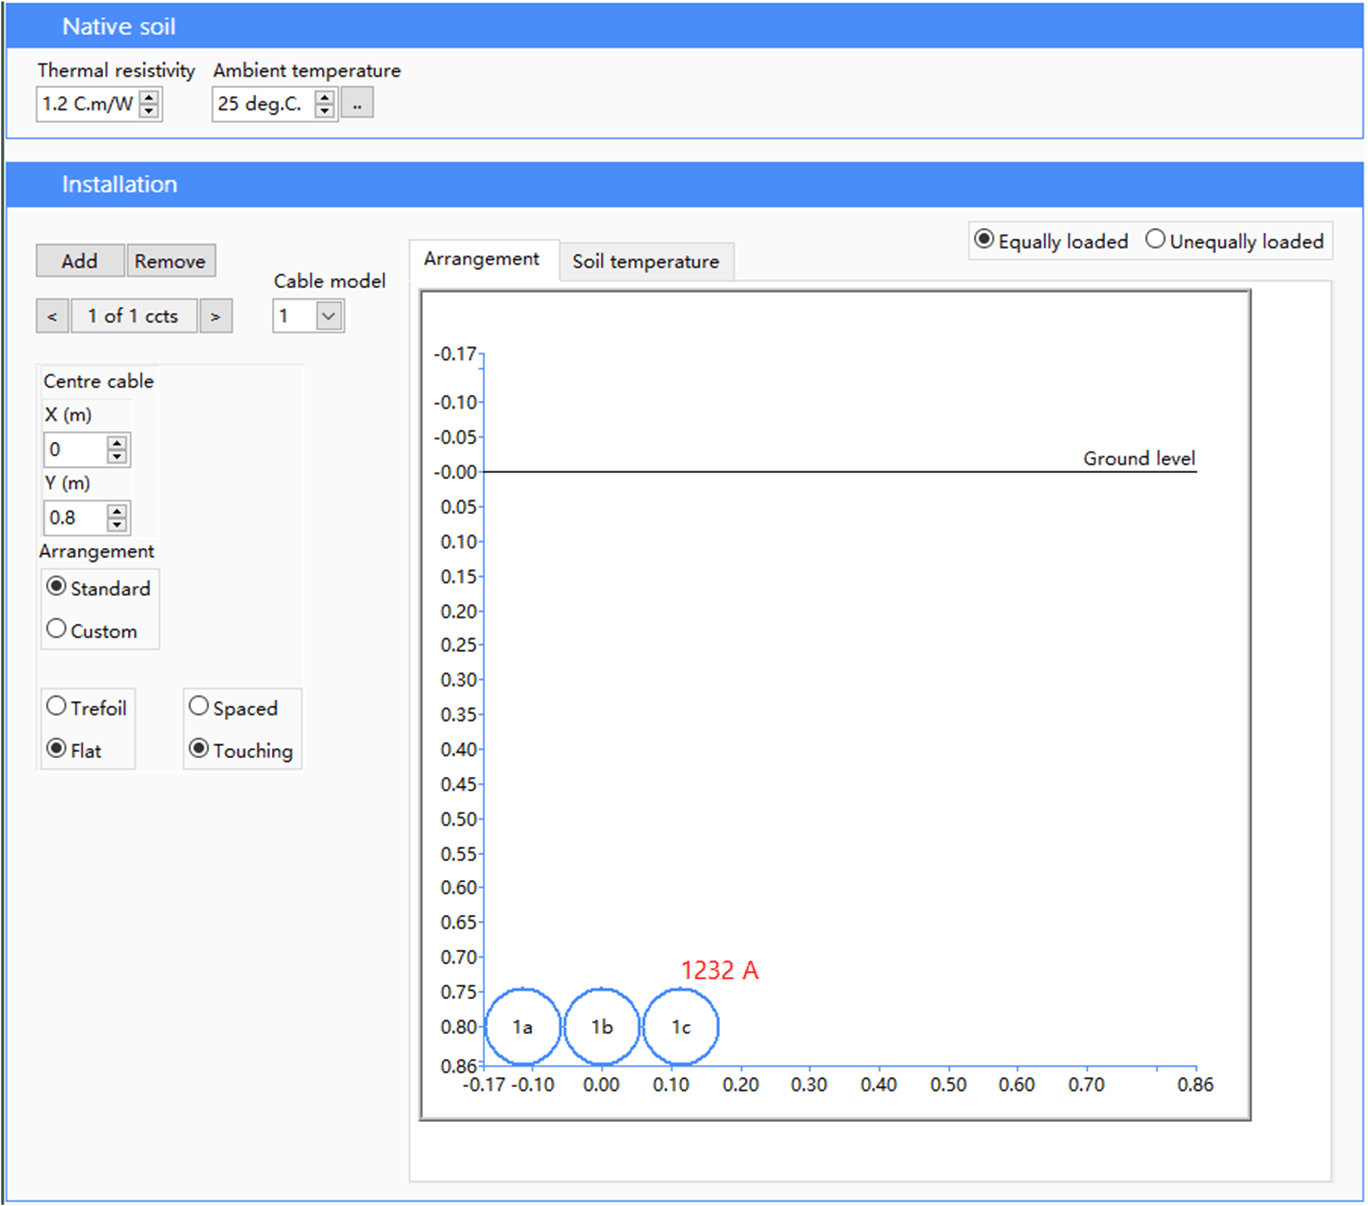Screen dimensions: 1368x1206
Task: Enable Unequally loaded option
Action: point(1156,240)
